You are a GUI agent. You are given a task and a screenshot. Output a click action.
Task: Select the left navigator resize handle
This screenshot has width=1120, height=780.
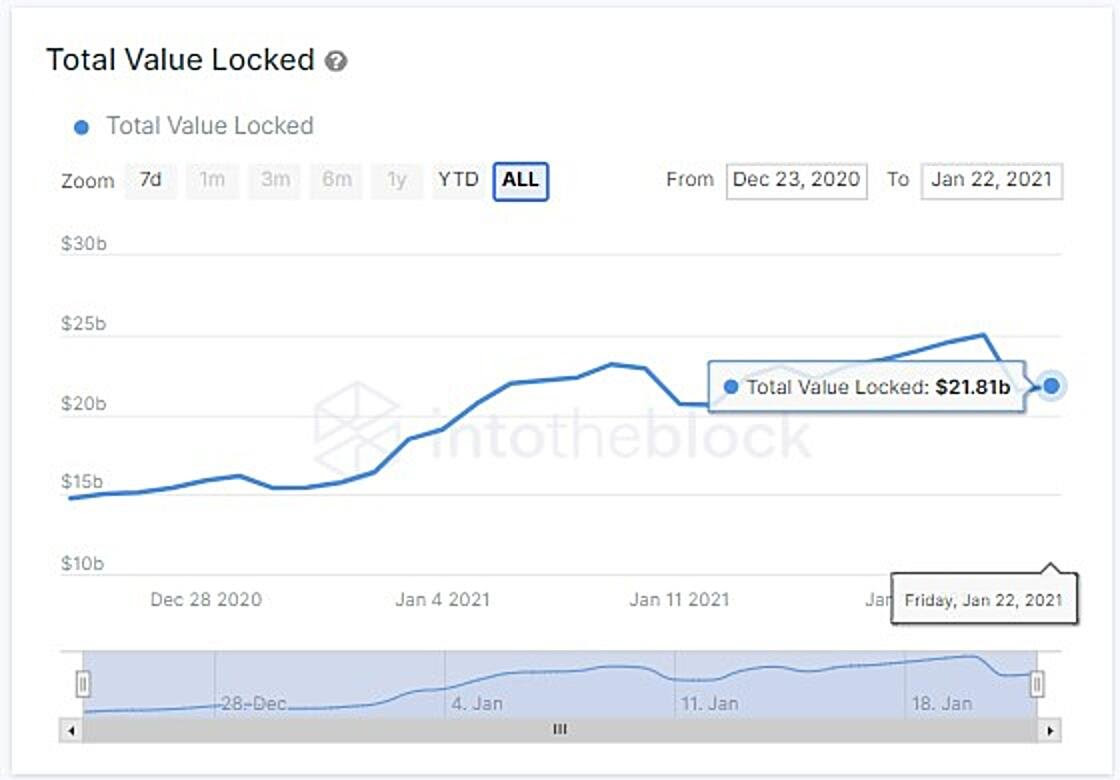click(x=84, y=683)
